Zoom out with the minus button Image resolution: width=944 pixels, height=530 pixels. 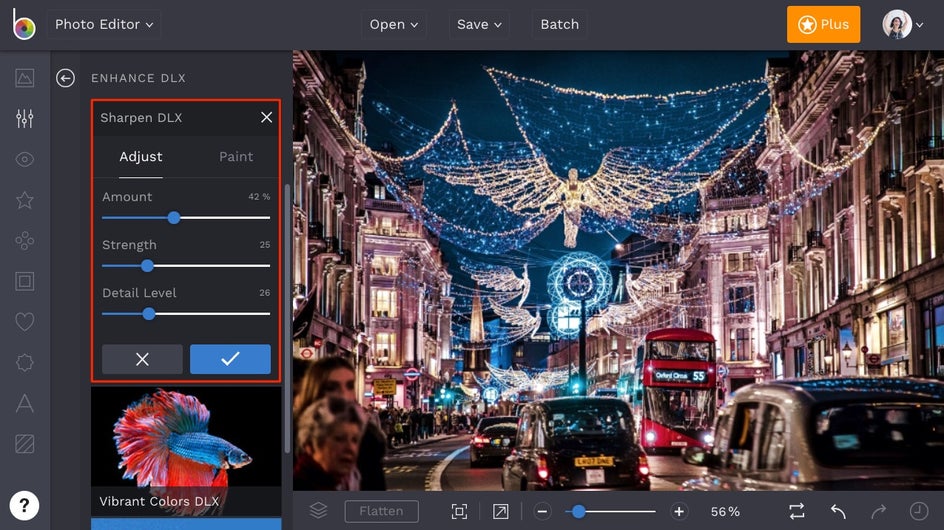click(x=542, y=511)
